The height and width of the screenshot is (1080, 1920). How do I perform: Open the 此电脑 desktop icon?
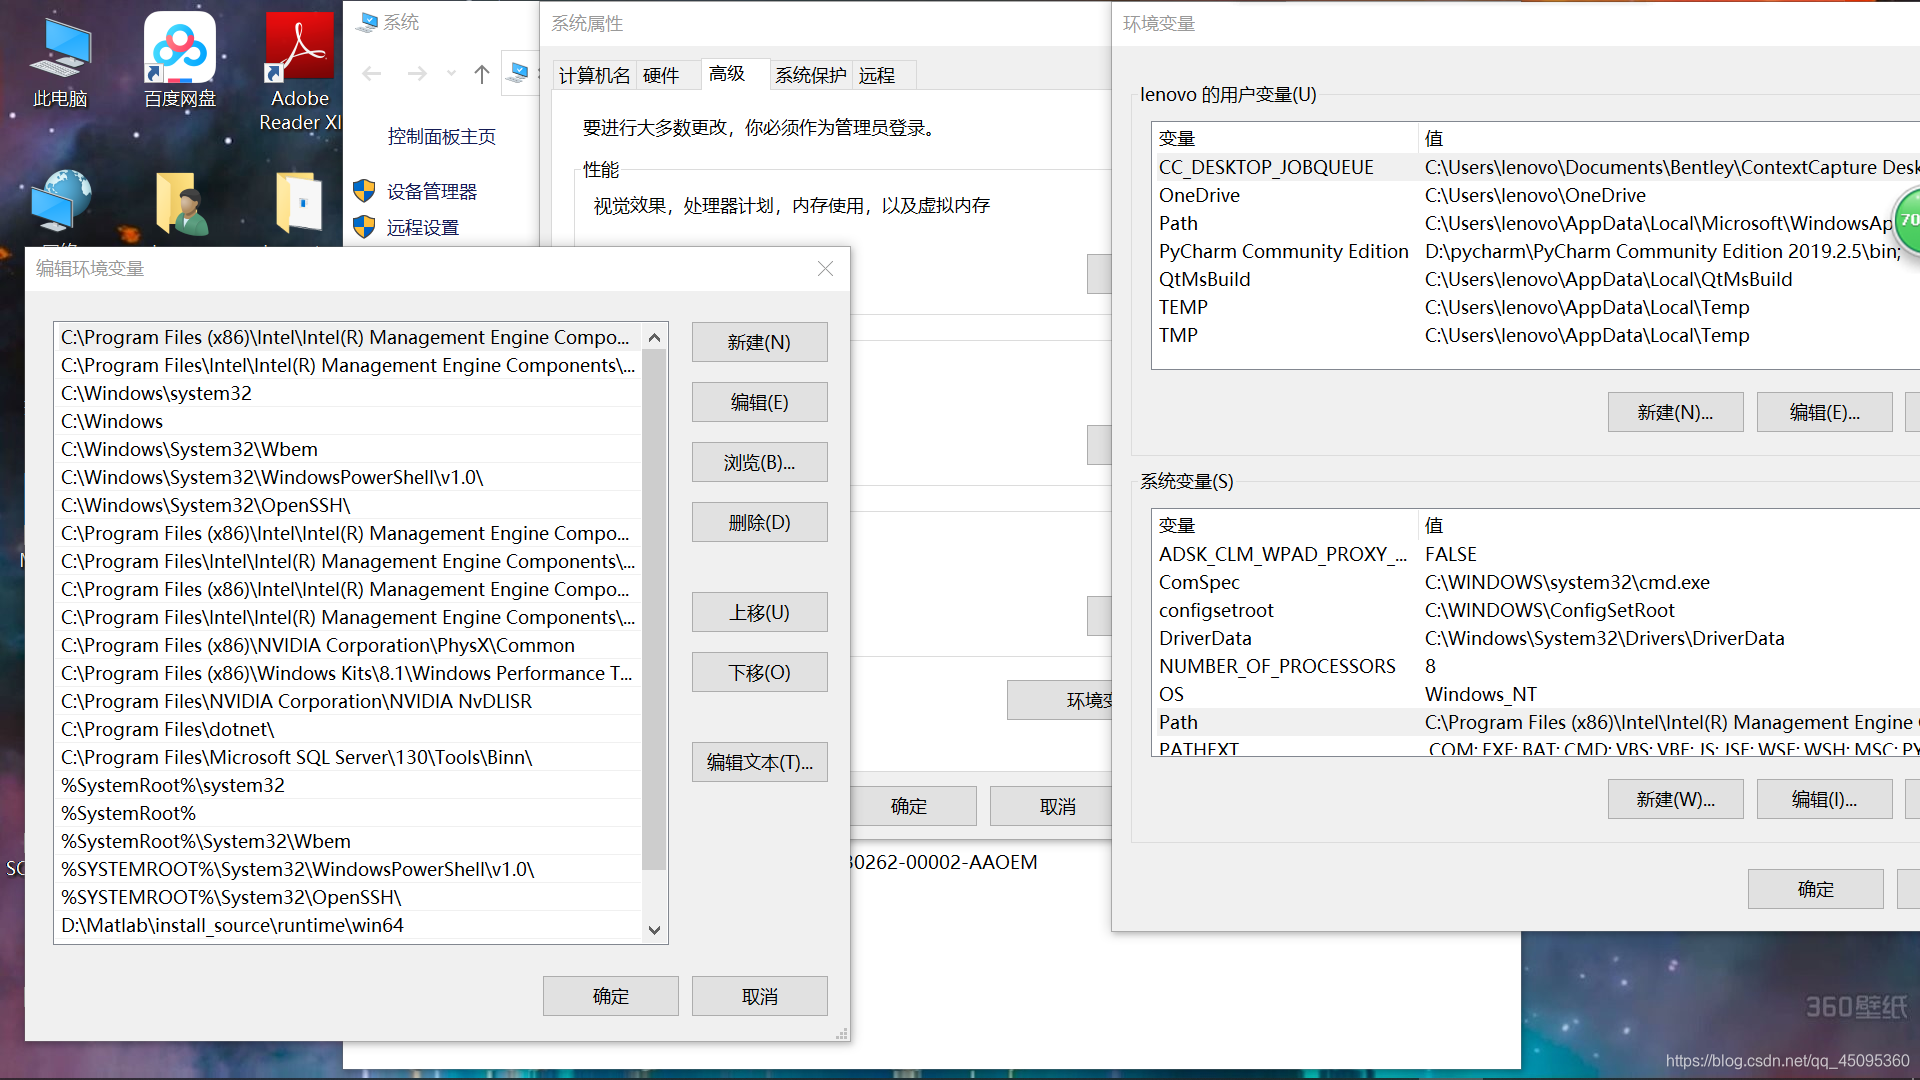[x=60, y=62]
